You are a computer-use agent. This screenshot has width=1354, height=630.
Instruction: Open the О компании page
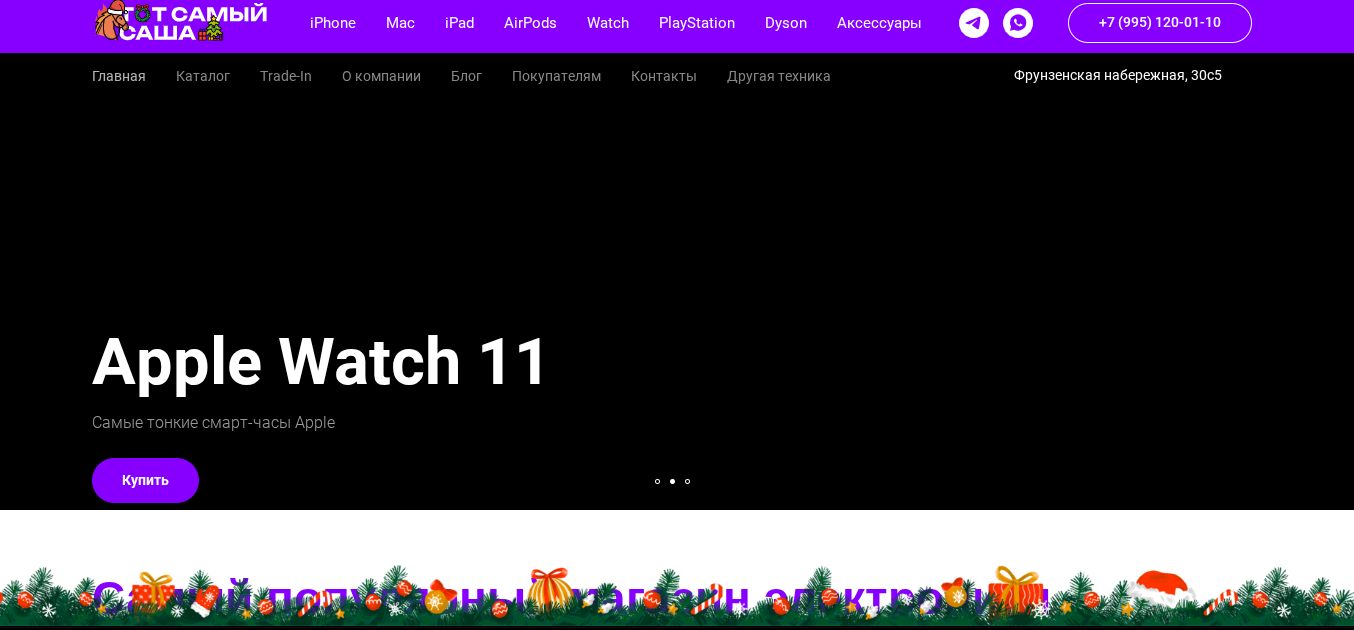[x=381, y=76]
